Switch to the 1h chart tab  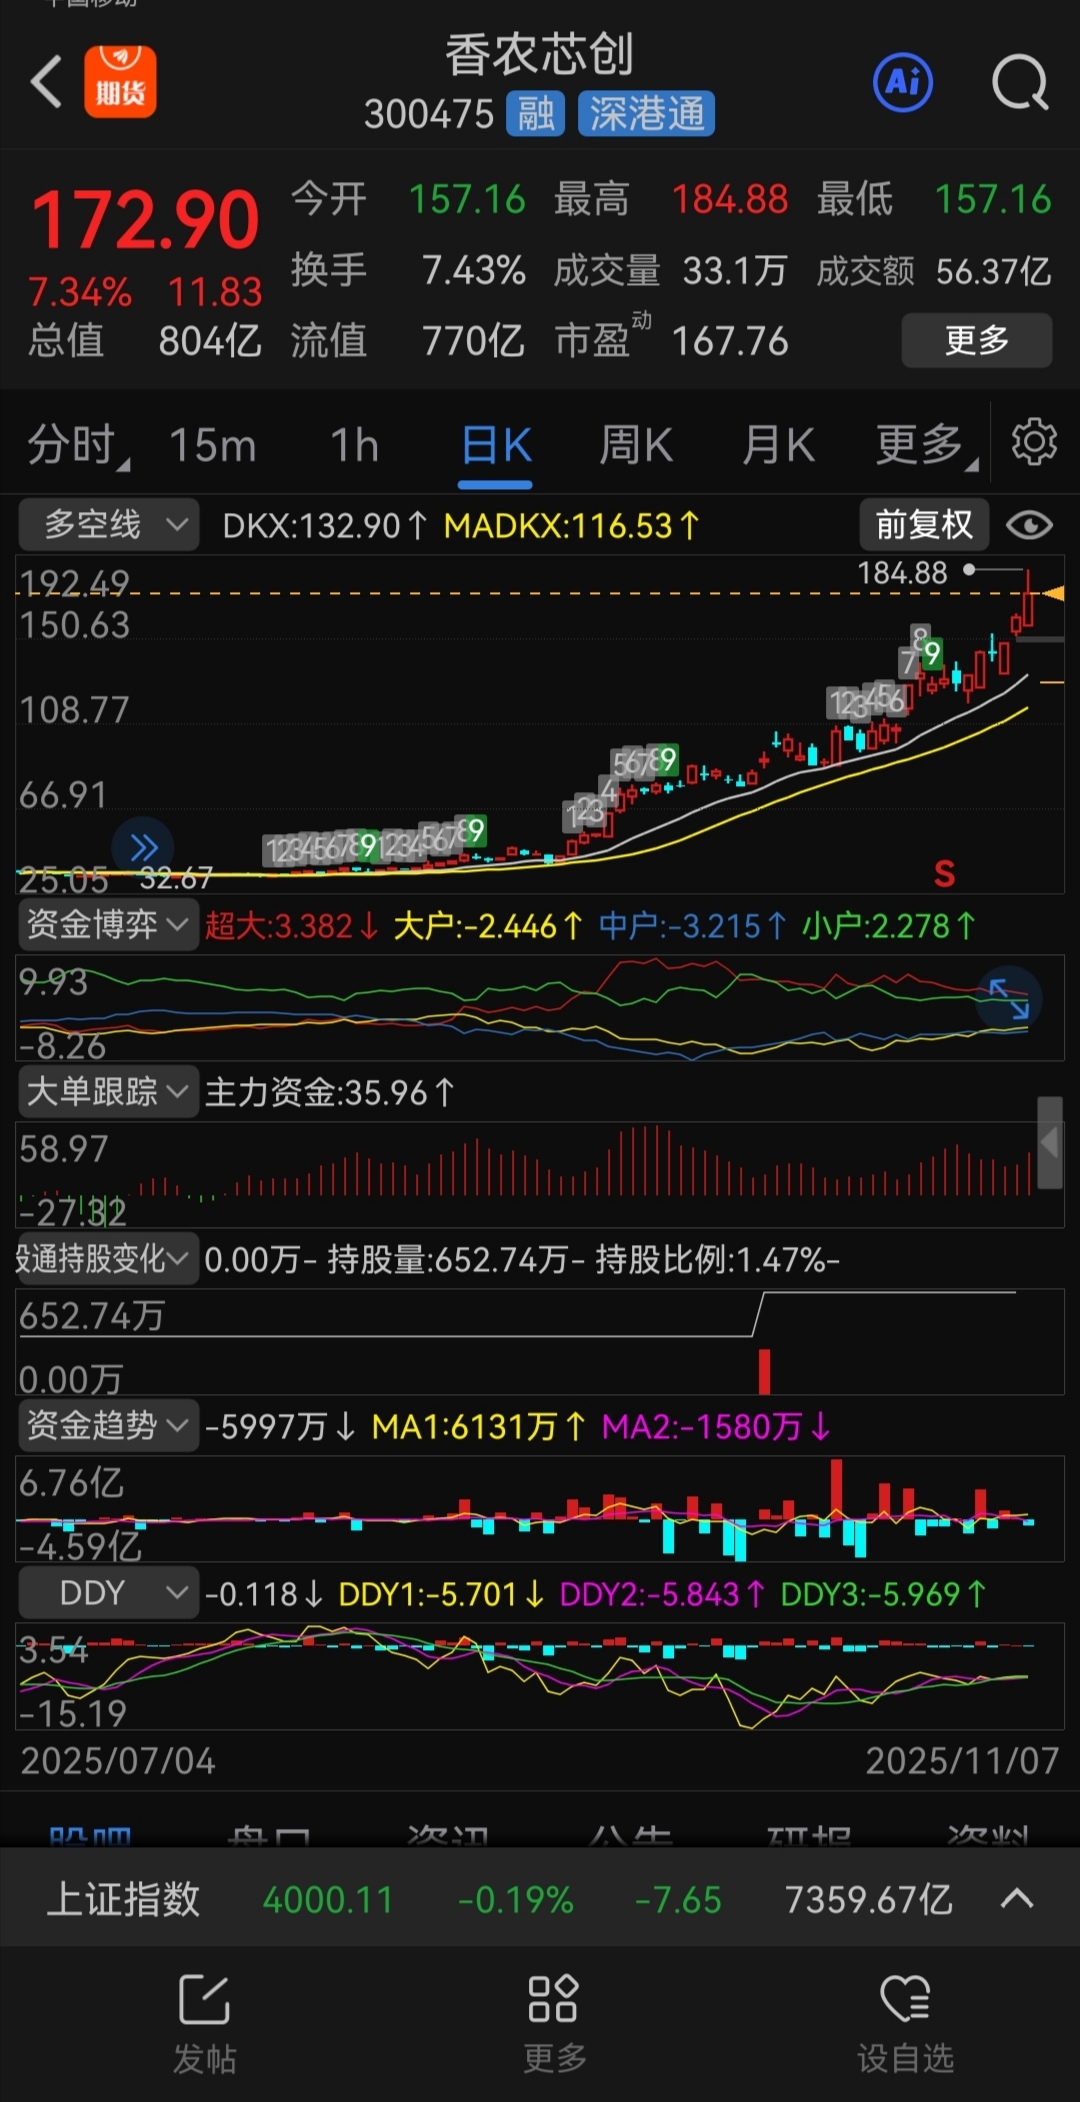[x=355, y=445]
